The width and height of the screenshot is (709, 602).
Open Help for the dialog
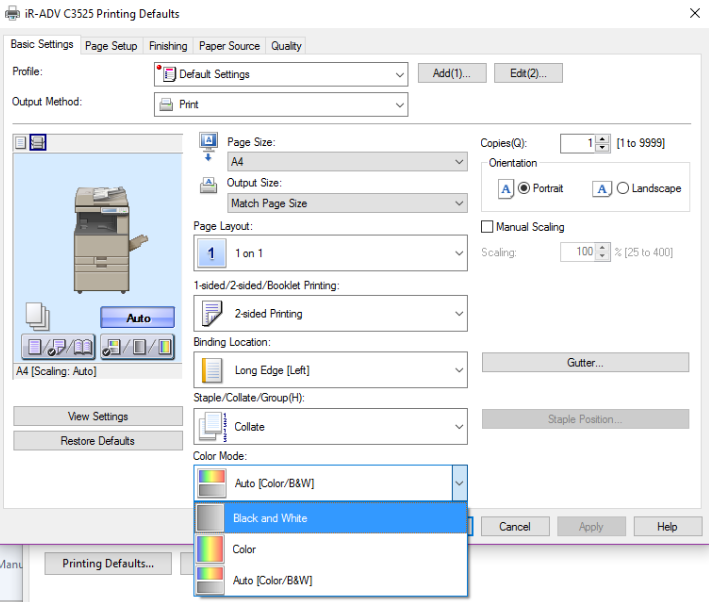667,526
